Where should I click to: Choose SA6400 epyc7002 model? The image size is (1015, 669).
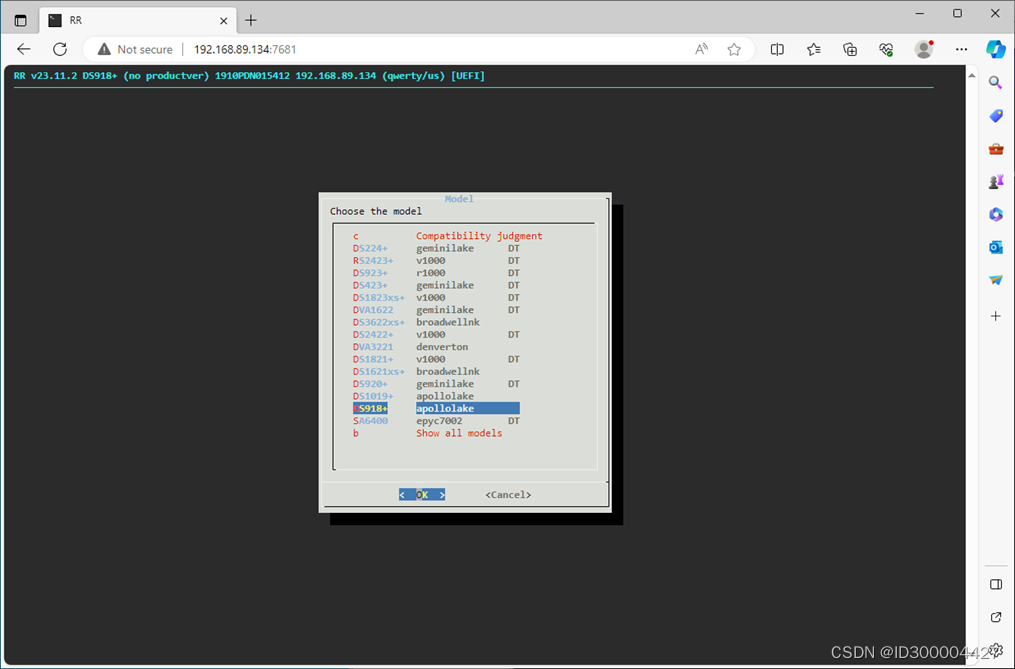(x=436, y=420)
